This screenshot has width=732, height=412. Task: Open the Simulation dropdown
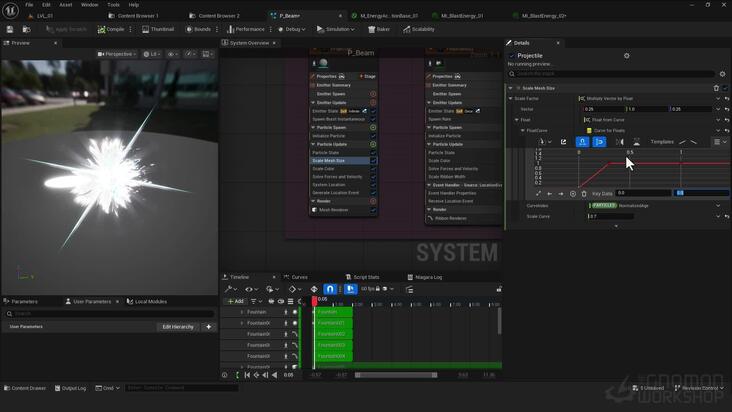tap(336, 29)
